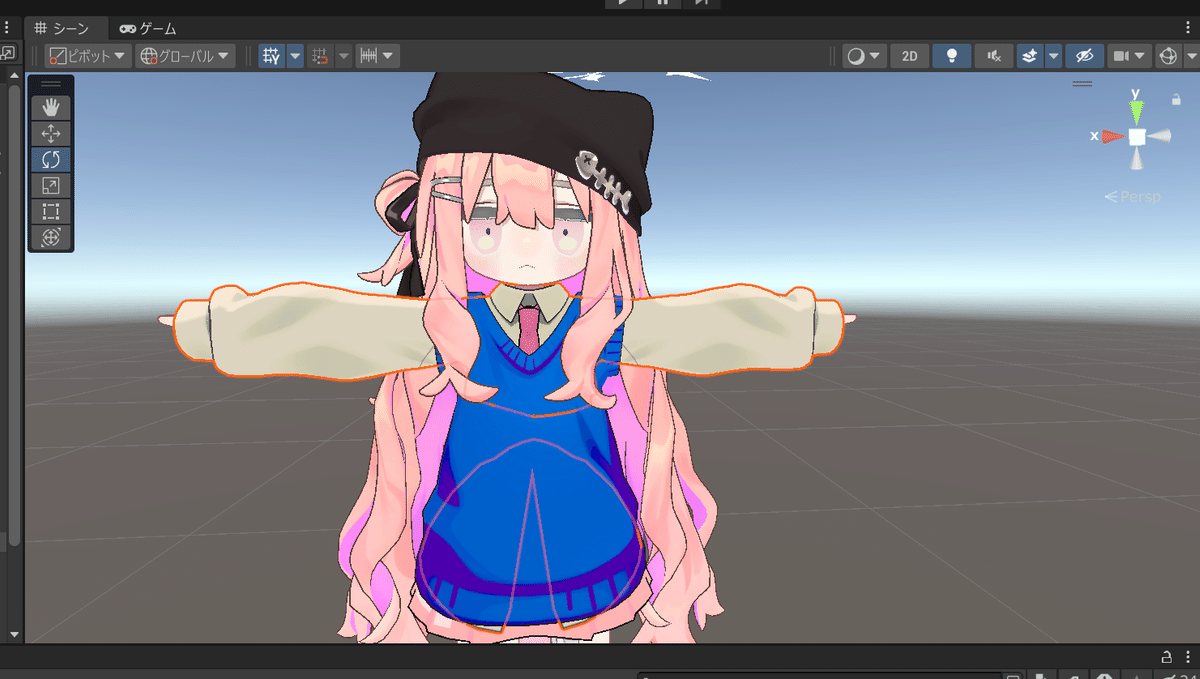The image size is (1200, 679).
Task: Select the Rect transform tool
Action: click(x=51, y=211)
